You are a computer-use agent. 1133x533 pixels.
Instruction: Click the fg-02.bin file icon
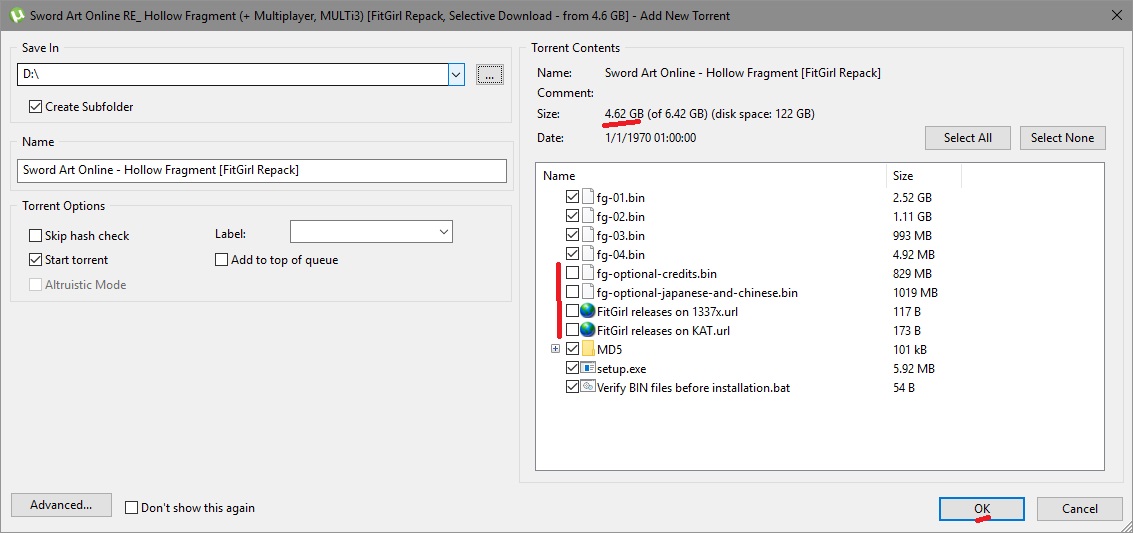pos(587,216)
